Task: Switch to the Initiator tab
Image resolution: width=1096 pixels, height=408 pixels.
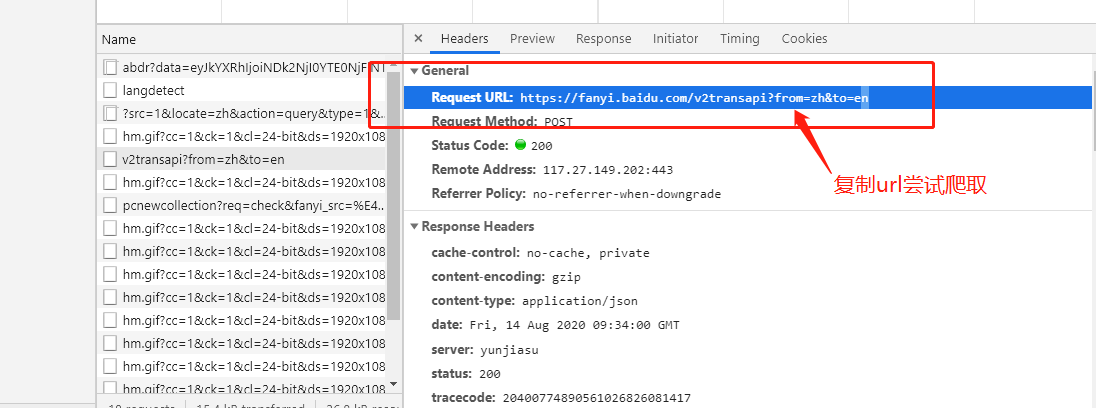Action: (x=675, y=38)
